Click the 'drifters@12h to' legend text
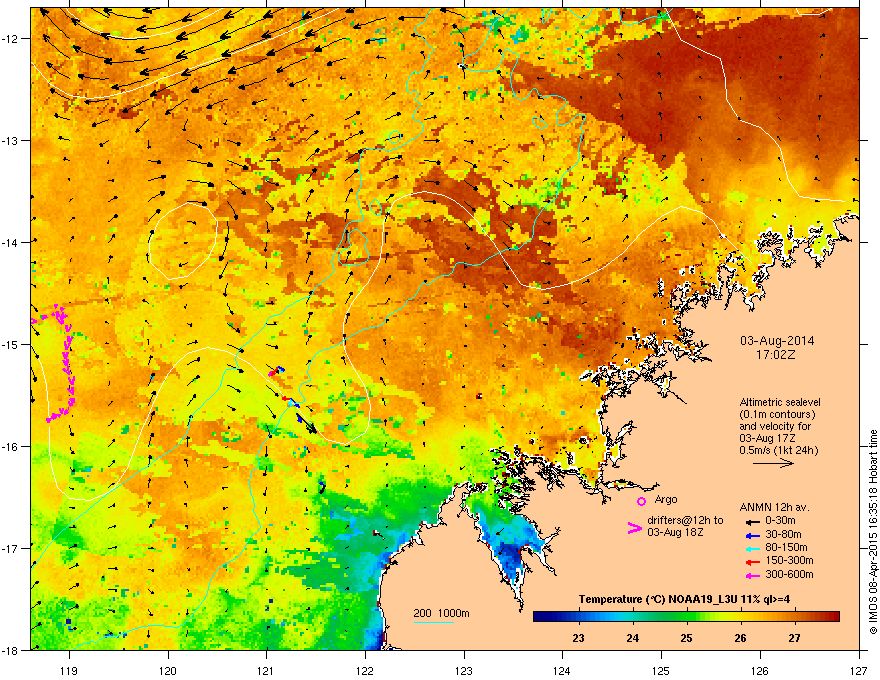 tap(685, 520)
